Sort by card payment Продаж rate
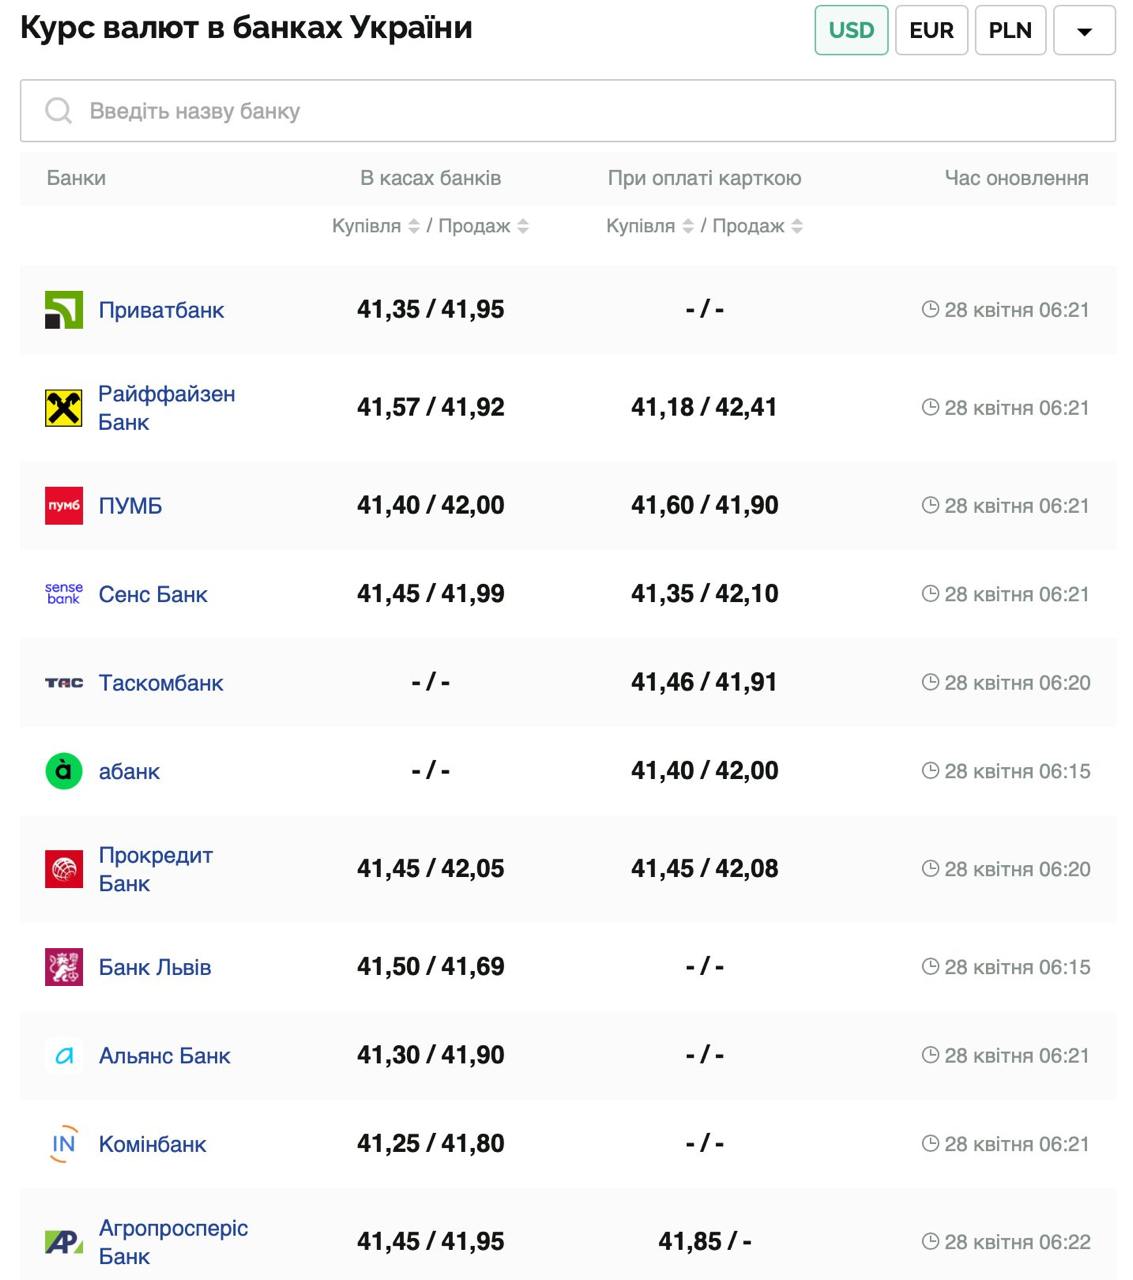1133x1280 pixels. click(x=797, y=227)
